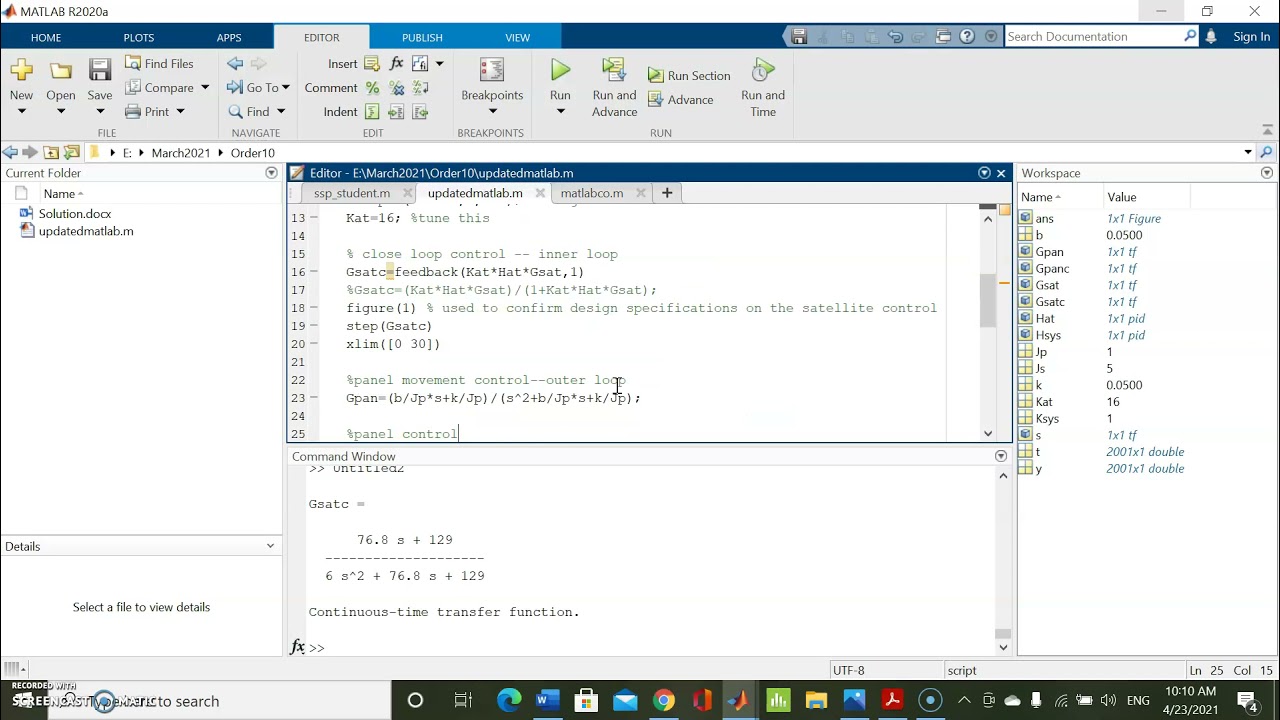Switch to the VIEW ribbon tab

click(x=517, y=37)
